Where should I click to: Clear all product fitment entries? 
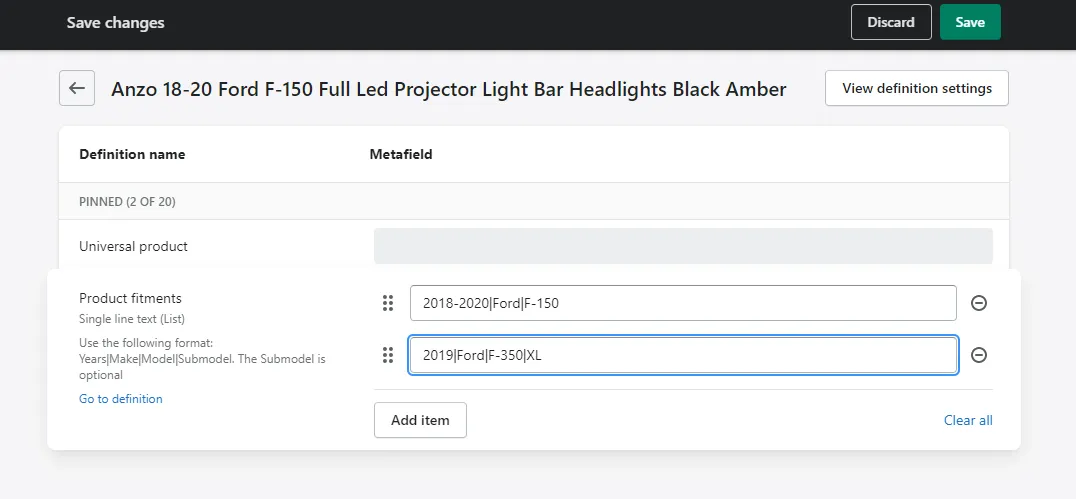point(967,420)
